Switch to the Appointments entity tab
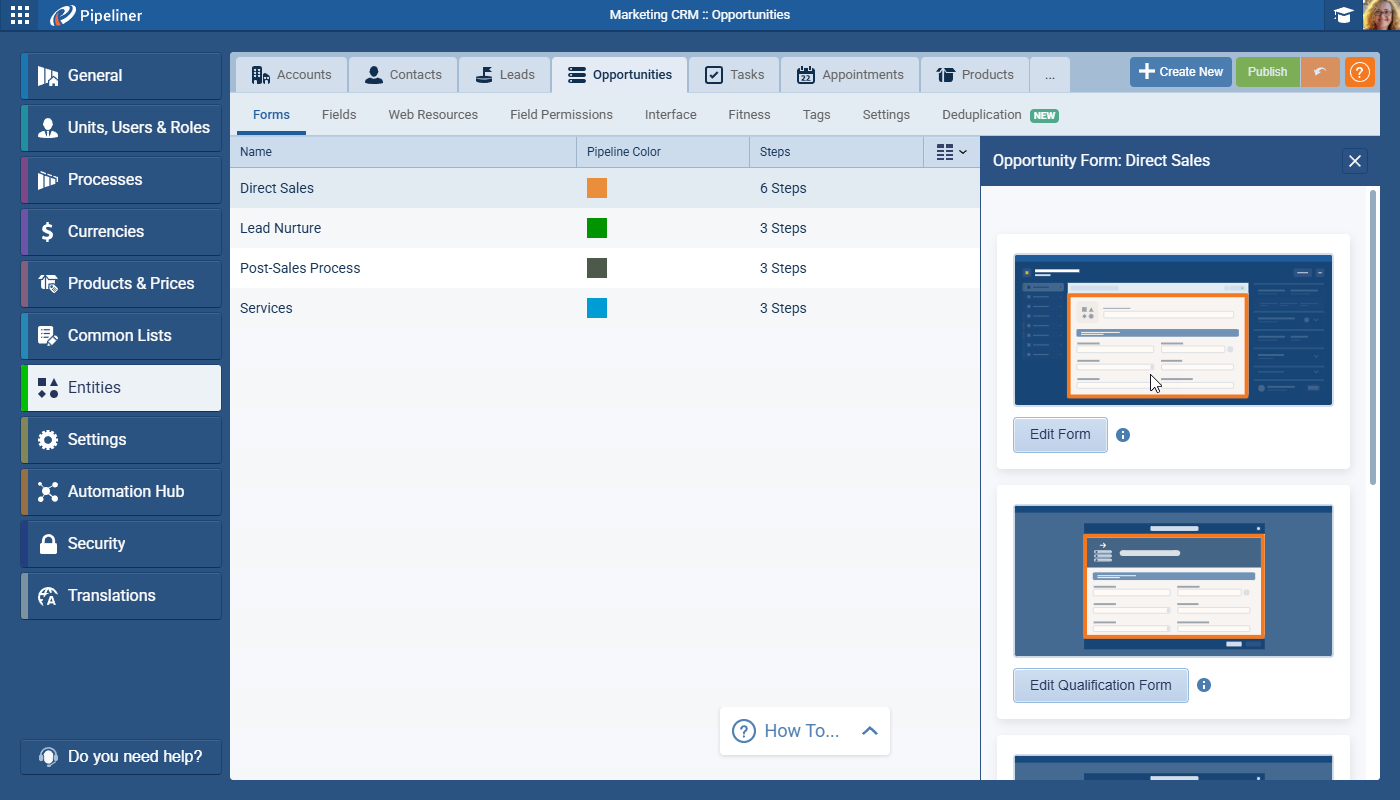 pyautogui.click(x=850, y=75)
